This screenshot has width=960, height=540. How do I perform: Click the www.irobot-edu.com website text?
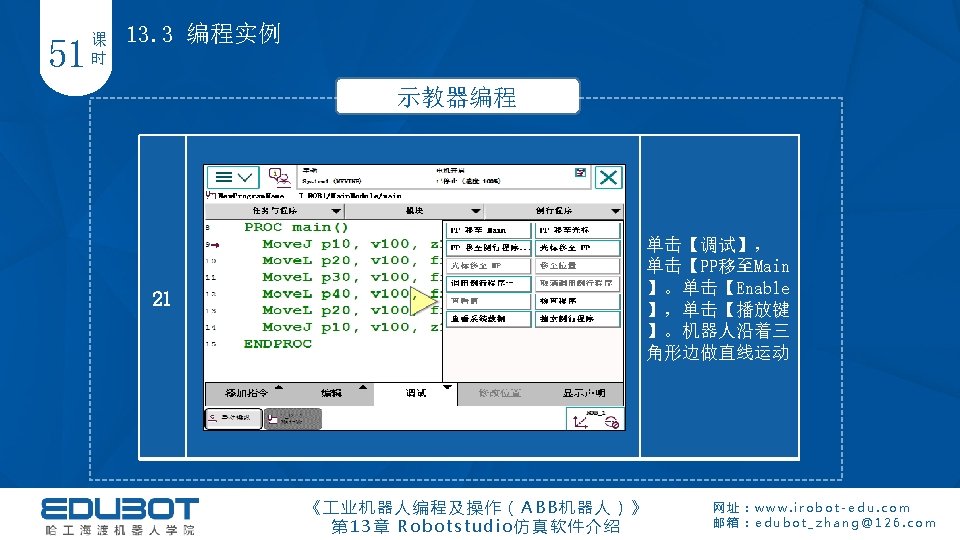pyautogui.click(x=832, y=508)
